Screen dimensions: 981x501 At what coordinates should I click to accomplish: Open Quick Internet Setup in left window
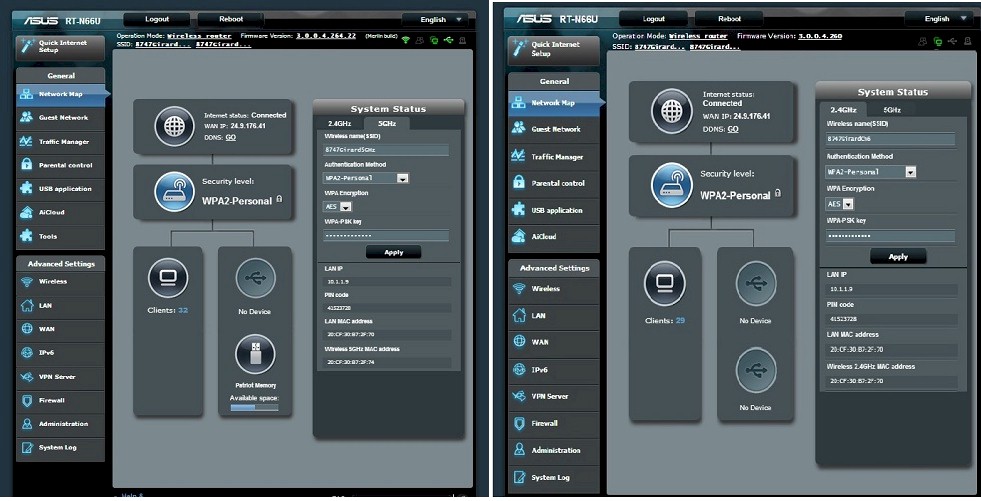(x=61, y=47)
